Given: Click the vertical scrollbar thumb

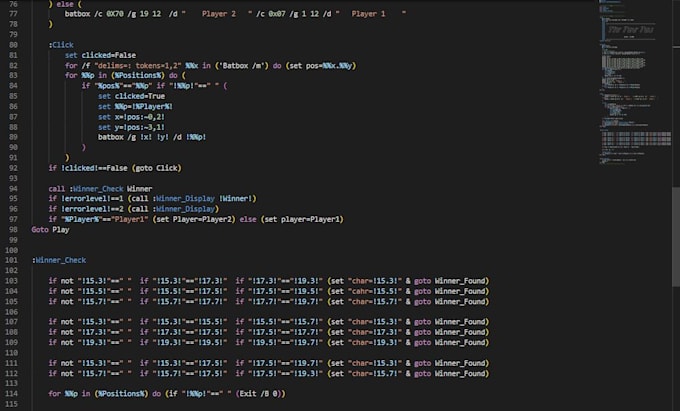Looking at the screenshot, I should click(676, 236).
